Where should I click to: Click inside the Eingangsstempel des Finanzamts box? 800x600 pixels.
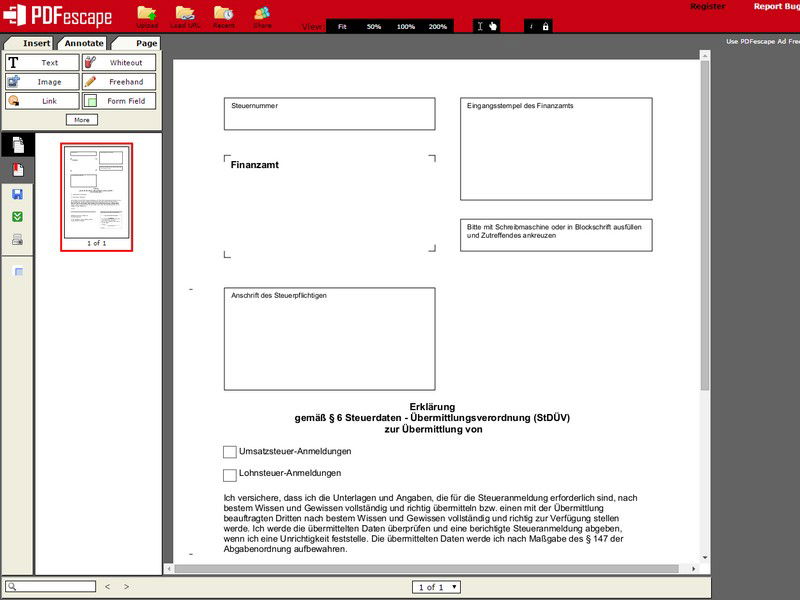[x=556, y=149]
